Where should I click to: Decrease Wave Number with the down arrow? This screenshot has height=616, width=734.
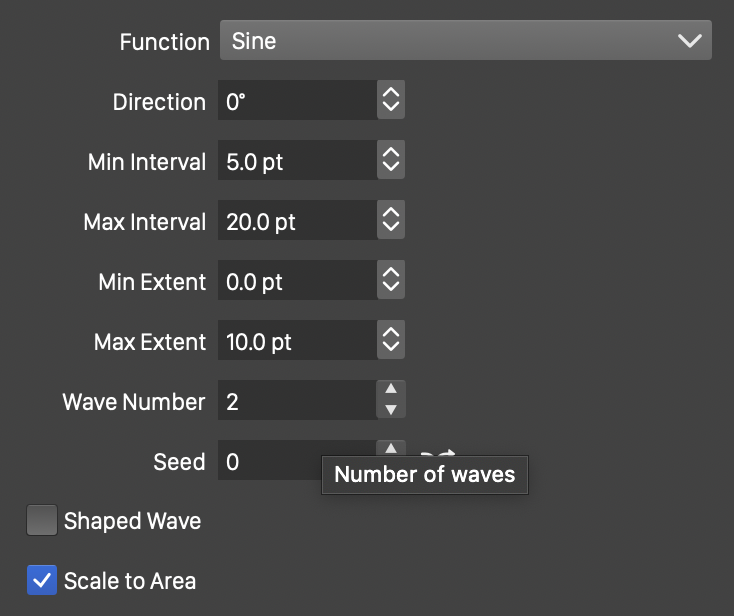coord(391,411)
